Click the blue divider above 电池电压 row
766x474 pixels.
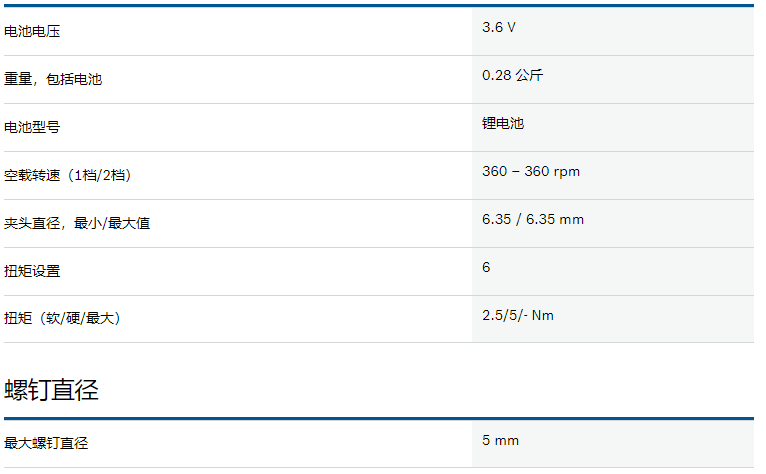point(379,6)
